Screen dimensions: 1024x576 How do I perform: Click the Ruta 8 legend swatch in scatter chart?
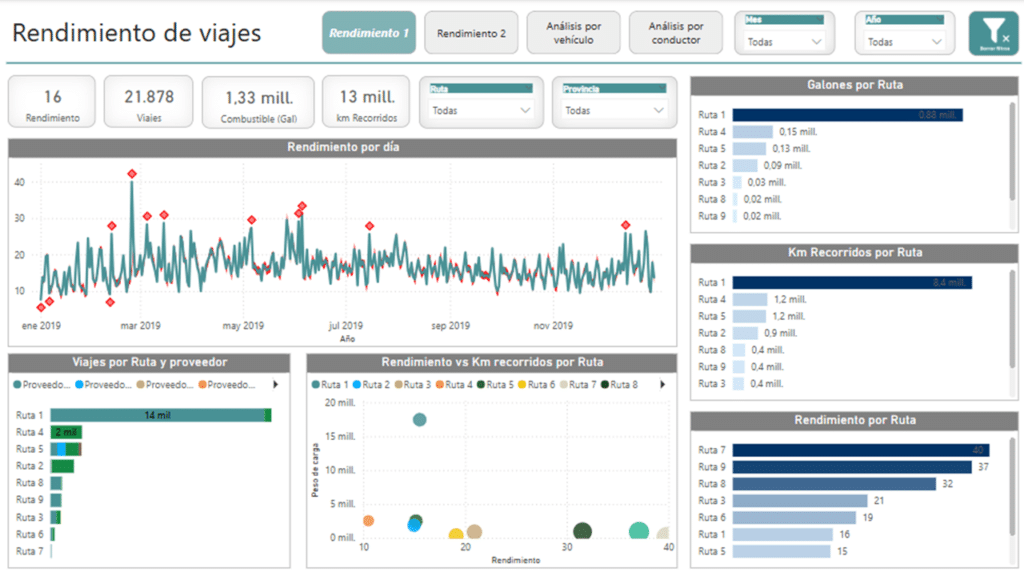pyautogui.click(x=605, y=385)
